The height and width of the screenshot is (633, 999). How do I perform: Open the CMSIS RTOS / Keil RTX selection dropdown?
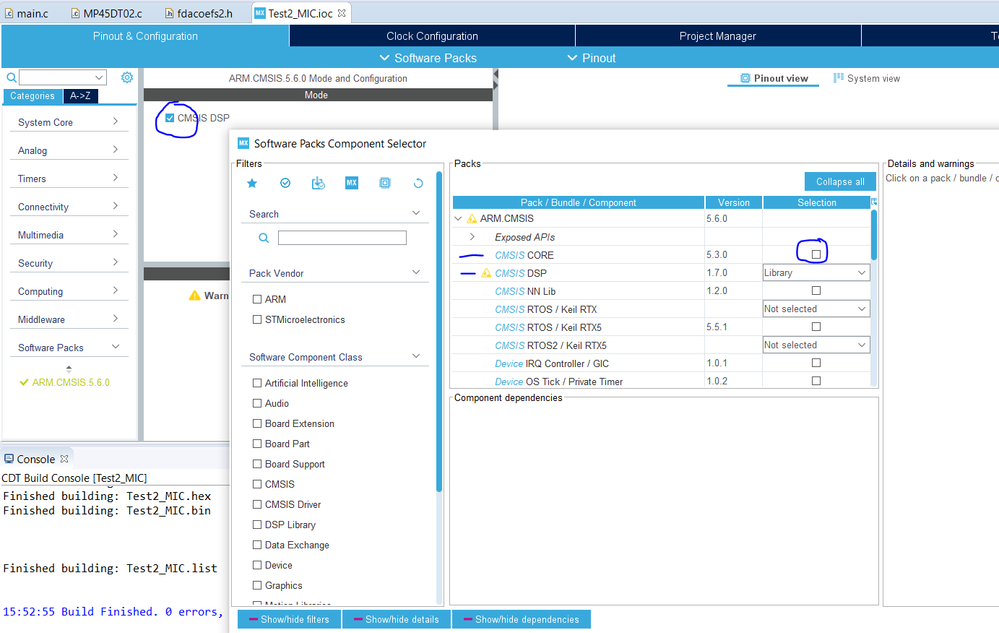click(x=816, y=309)
